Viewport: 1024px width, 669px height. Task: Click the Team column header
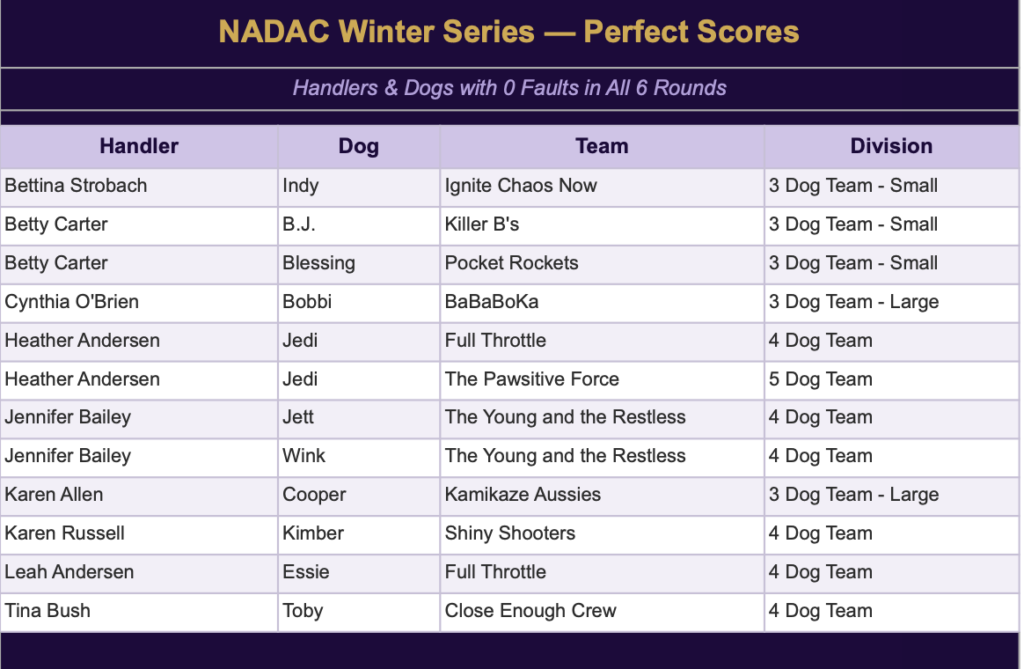601,146
